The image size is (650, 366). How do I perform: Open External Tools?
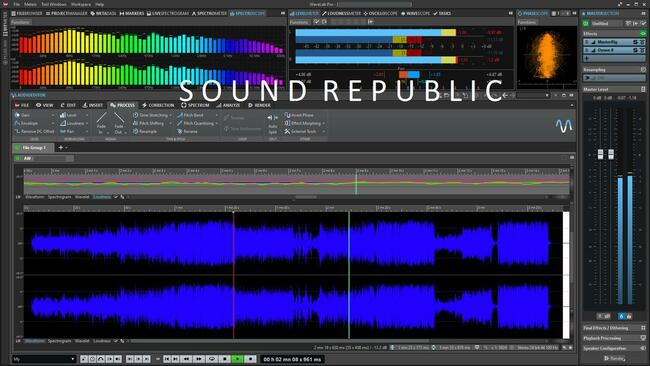300,131
